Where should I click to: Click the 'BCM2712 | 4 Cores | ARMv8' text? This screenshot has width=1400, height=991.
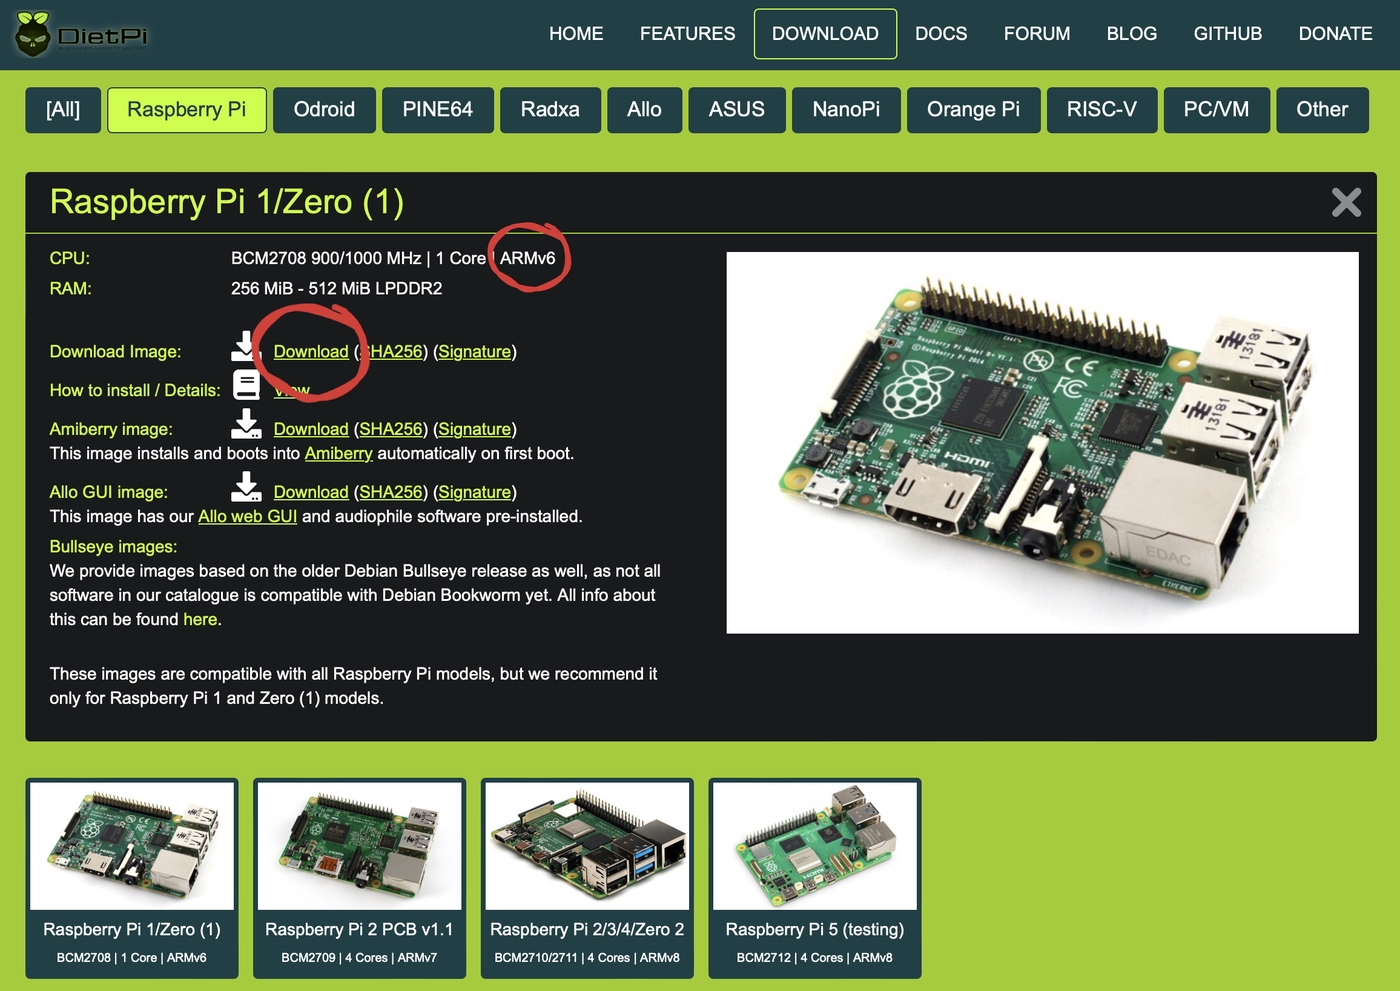point(814,958)
